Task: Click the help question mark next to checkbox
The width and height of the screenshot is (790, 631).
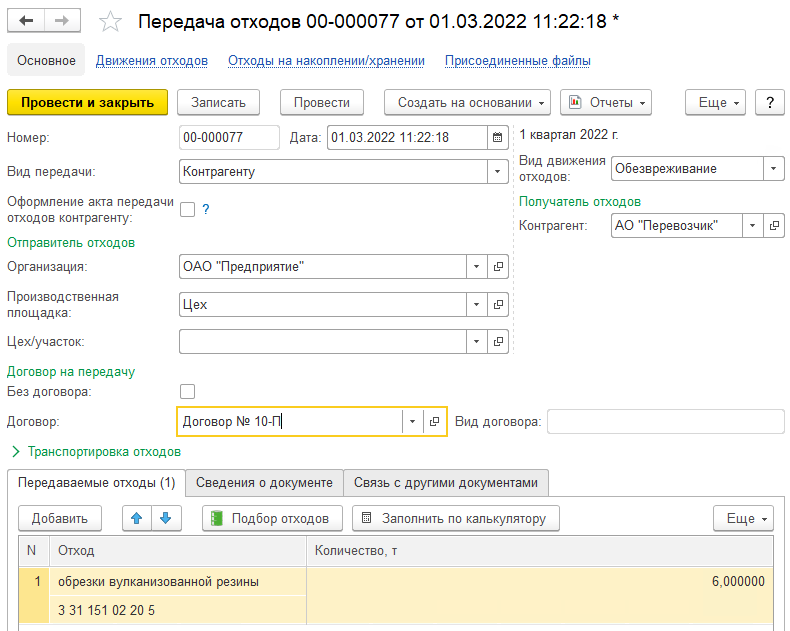Action: (206, 209)
